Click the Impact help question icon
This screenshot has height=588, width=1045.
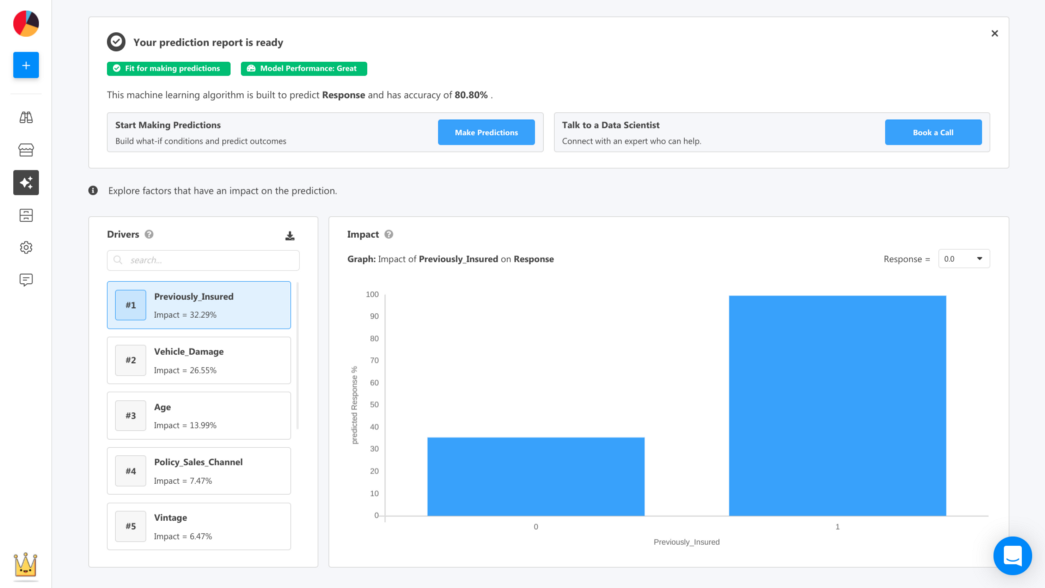389,235
